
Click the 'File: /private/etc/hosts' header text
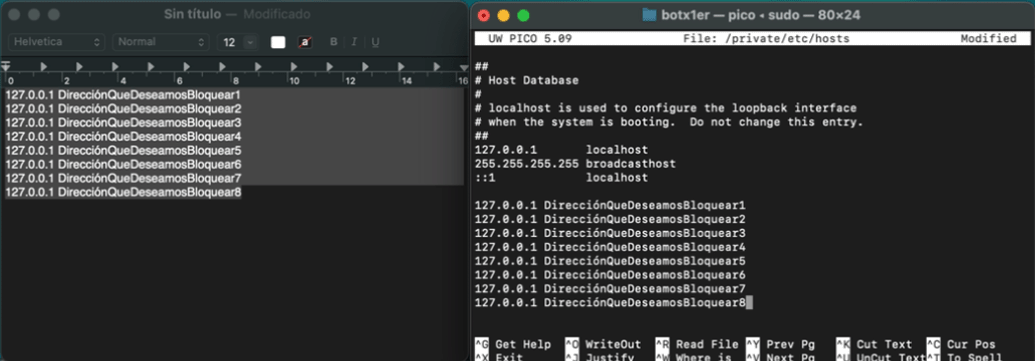coord(766,39)
